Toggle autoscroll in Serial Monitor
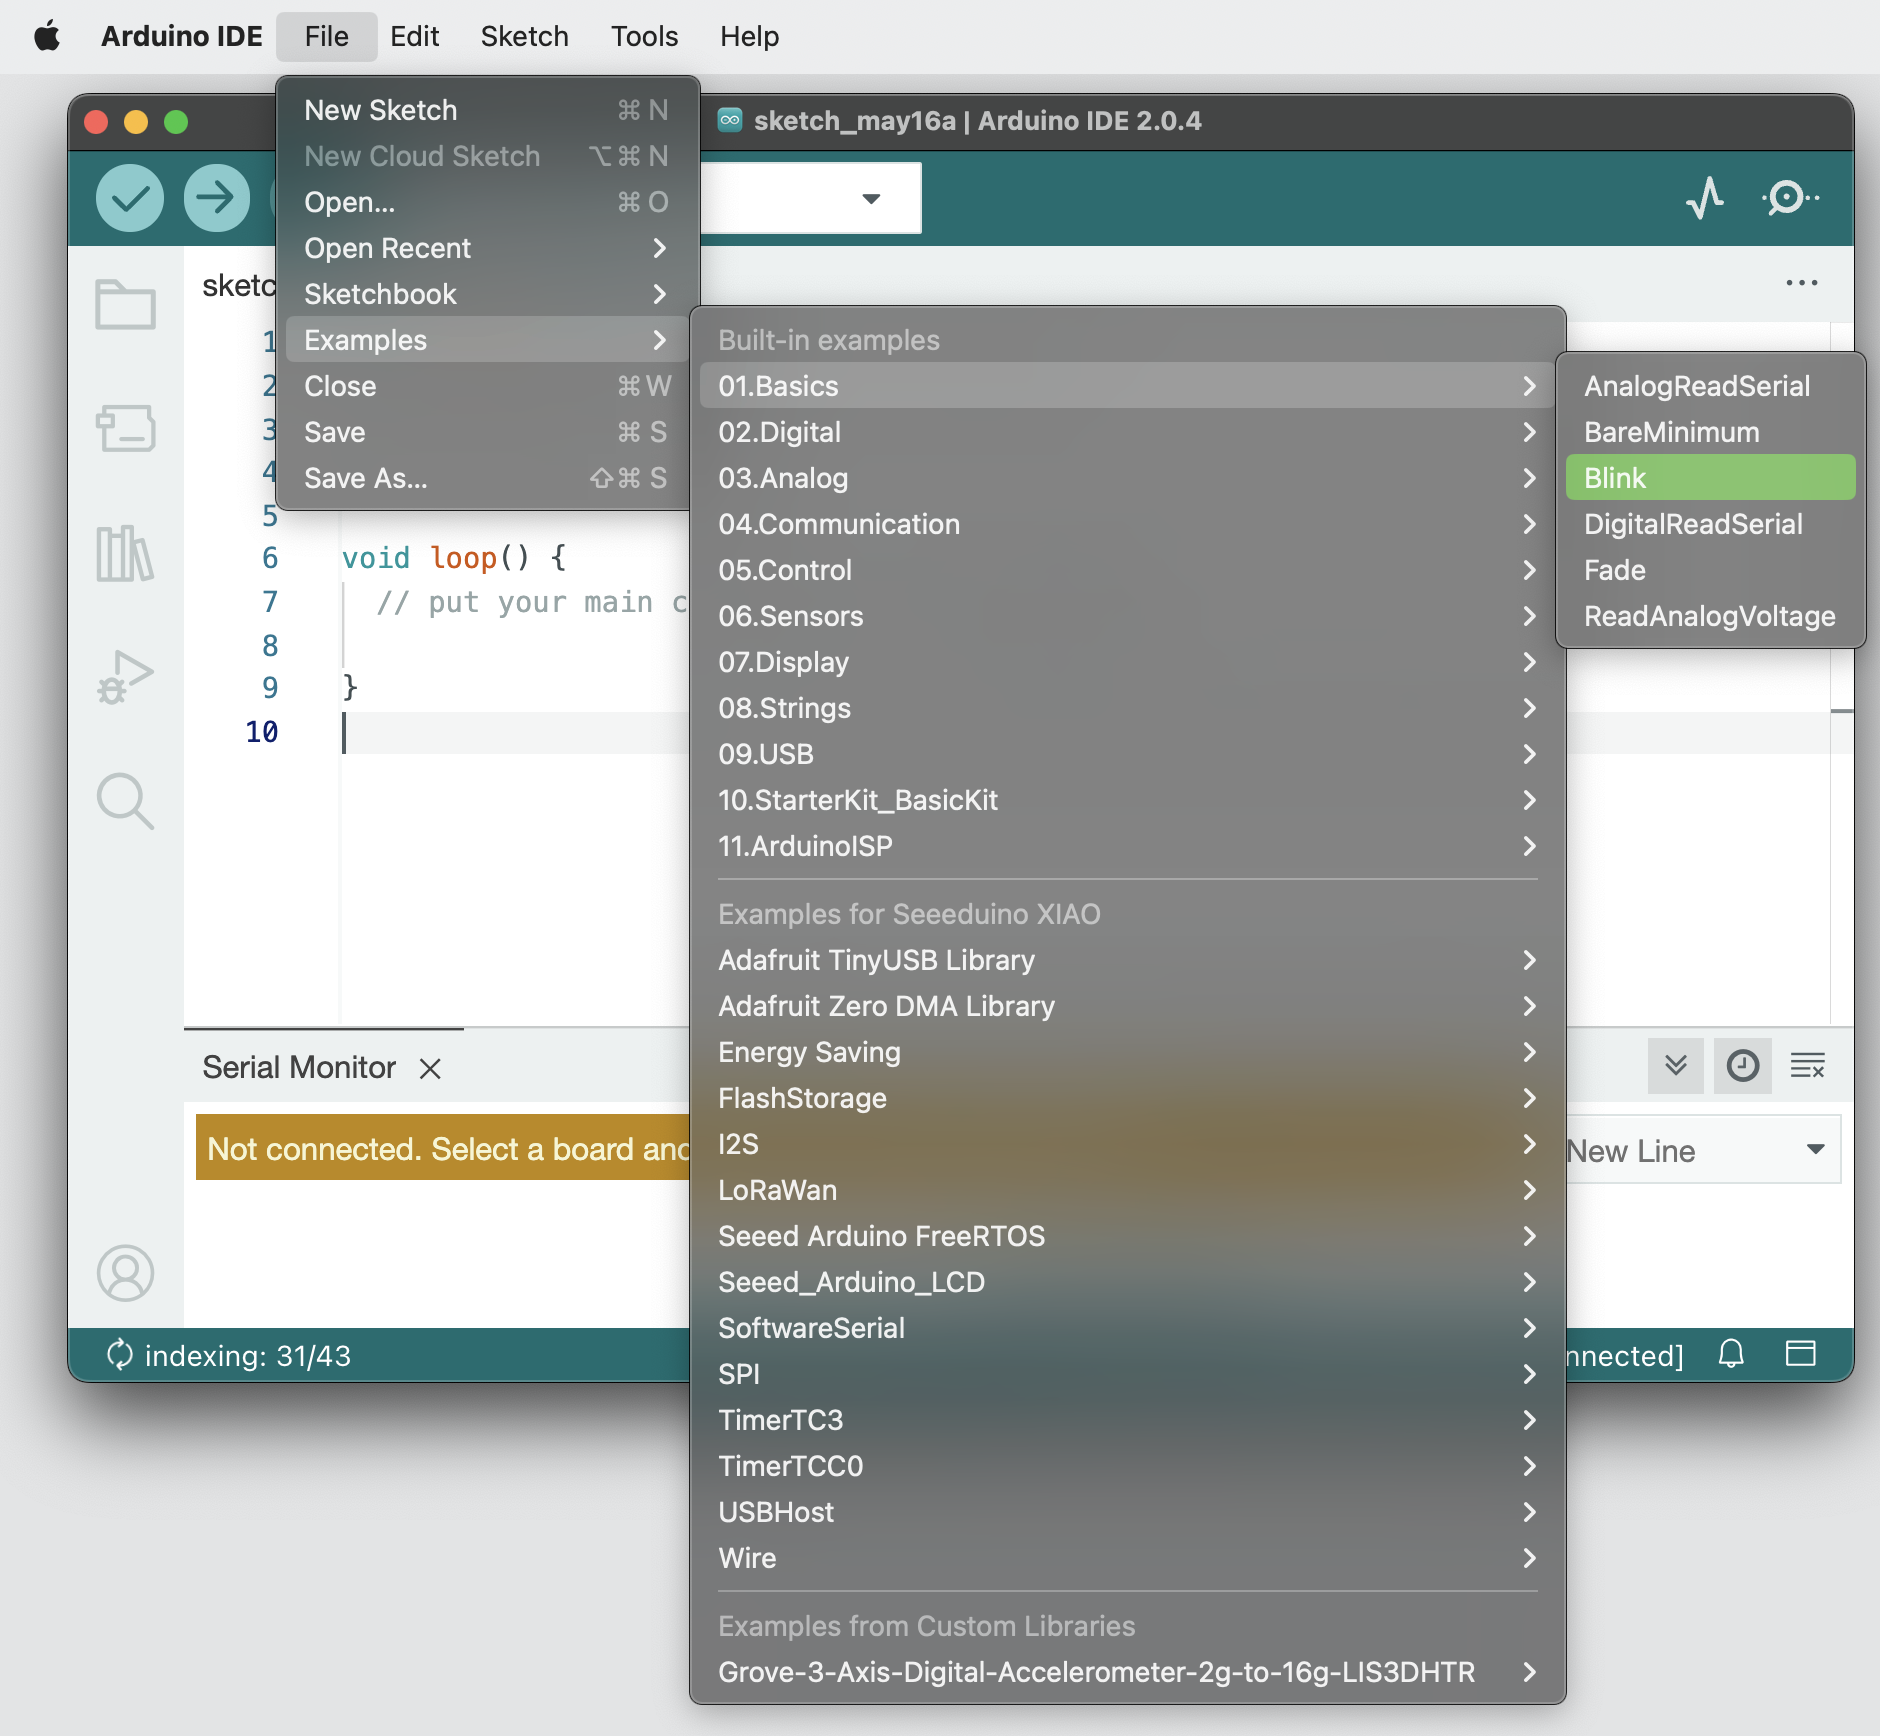The width and height of the screenshot is (1880, 1736). (1676, 1066)
